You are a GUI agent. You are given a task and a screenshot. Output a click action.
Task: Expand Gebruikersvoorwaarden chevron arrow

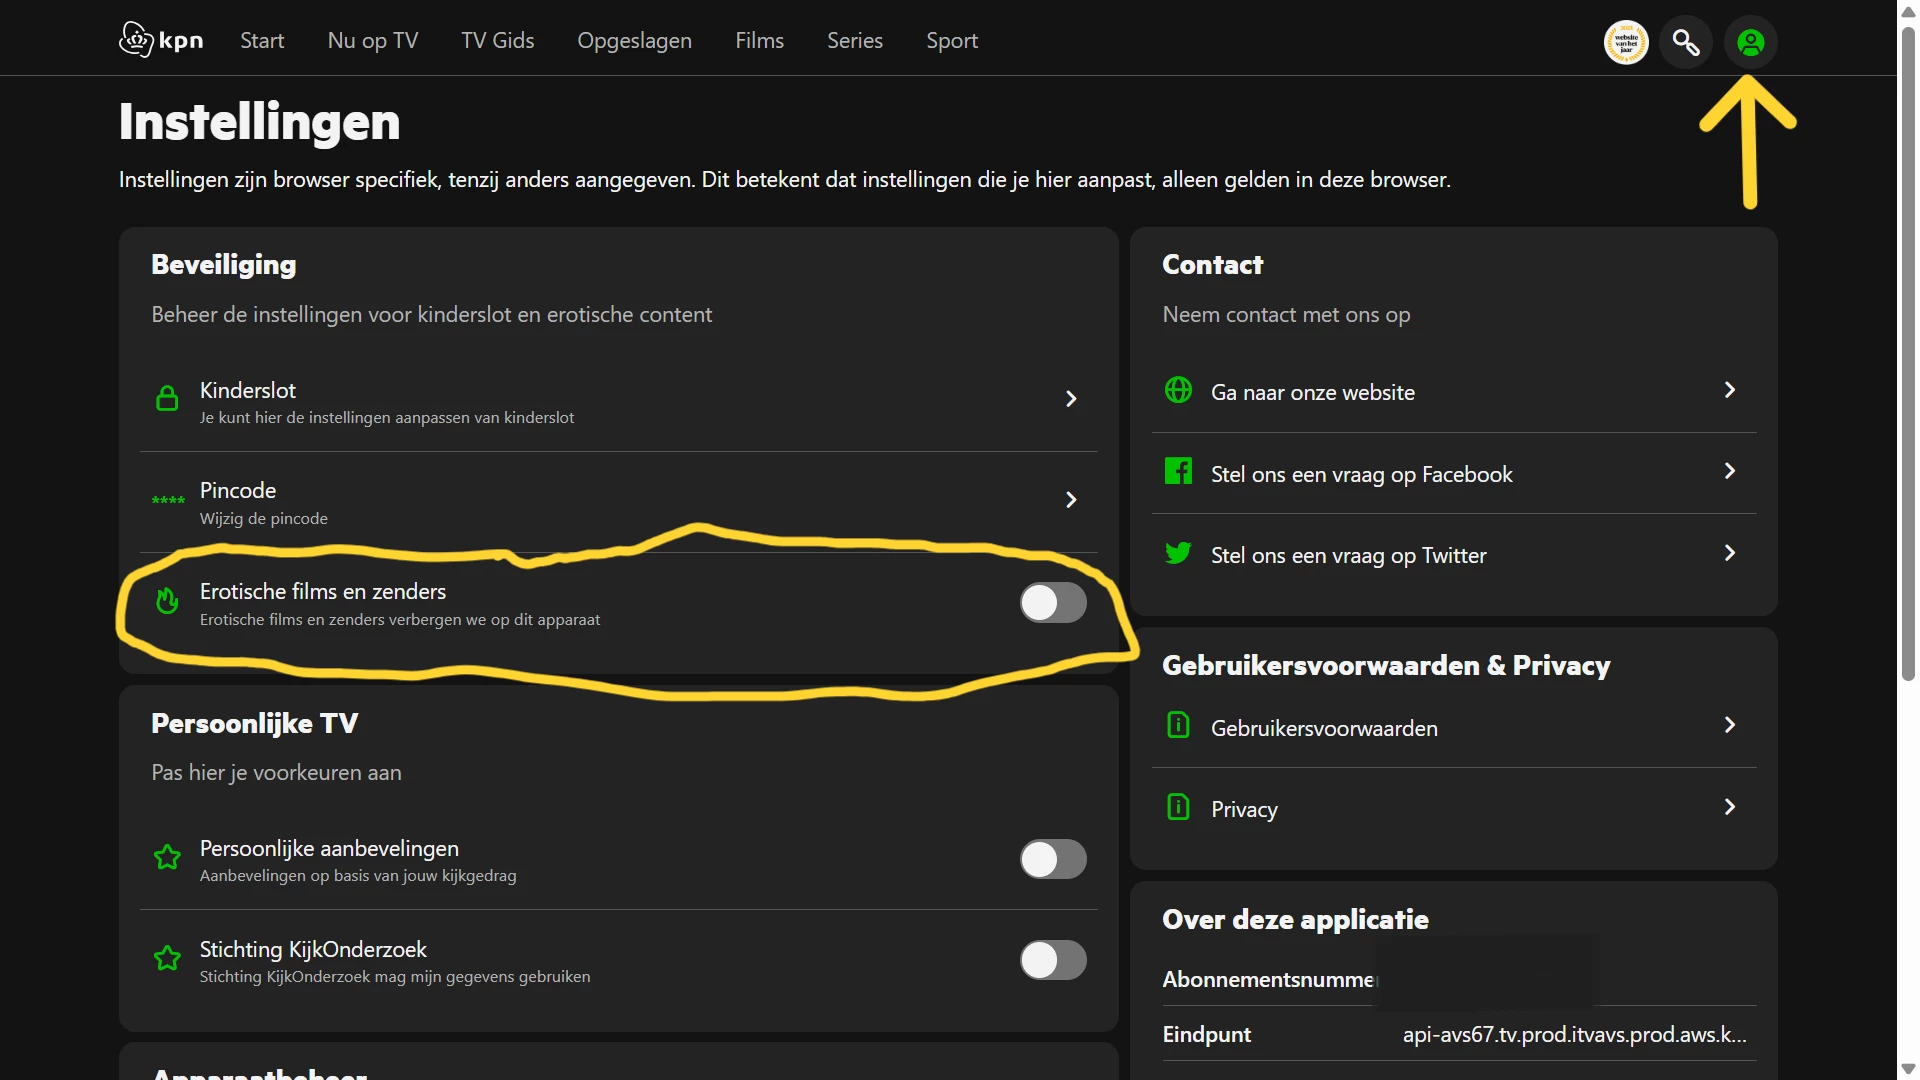[1730, 726]
